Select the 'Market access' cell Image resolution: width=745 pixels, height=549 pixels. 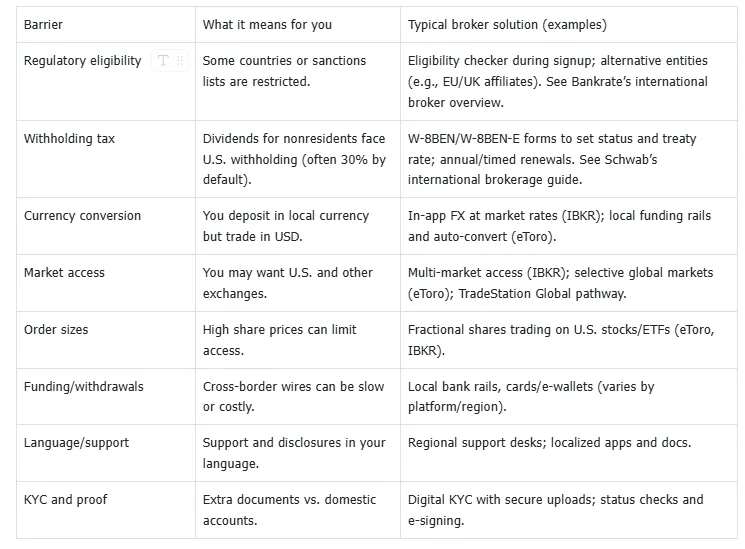[x=64, y=272]
